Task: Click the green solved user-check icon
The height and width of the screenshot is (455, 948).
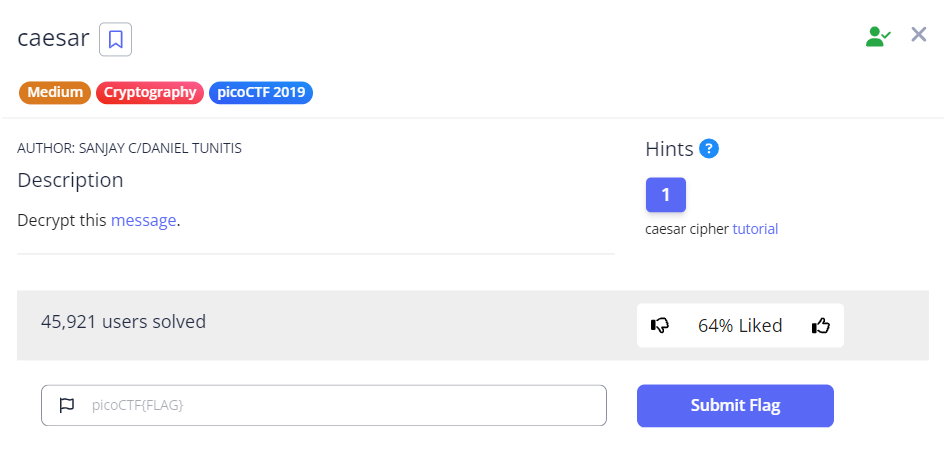Action: click(x=878, y=37)
